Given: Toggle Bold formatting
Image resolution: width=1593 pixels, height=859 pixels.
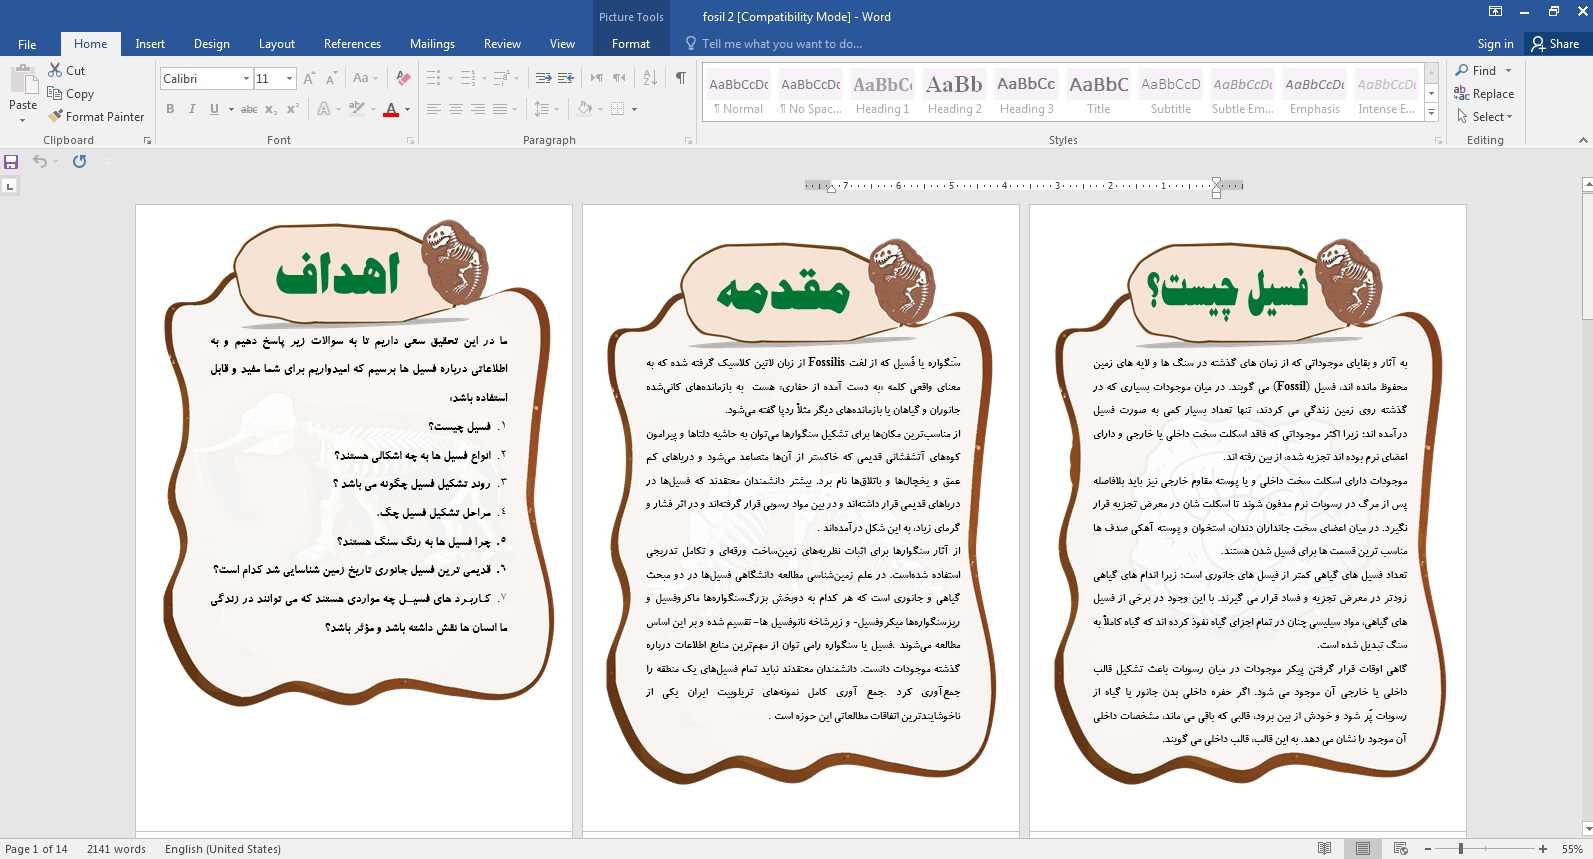Looking at the screenshot, I should [x=170, y=109].
